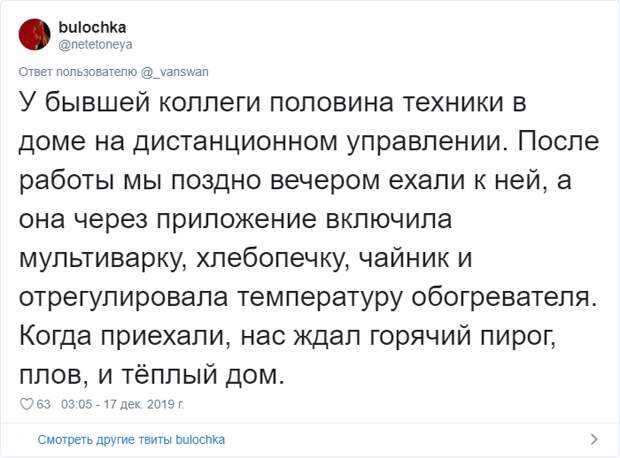Click the word 'приложение' in the tweet
The width and height of the screenshot is (620, 458).
[236, 220]
